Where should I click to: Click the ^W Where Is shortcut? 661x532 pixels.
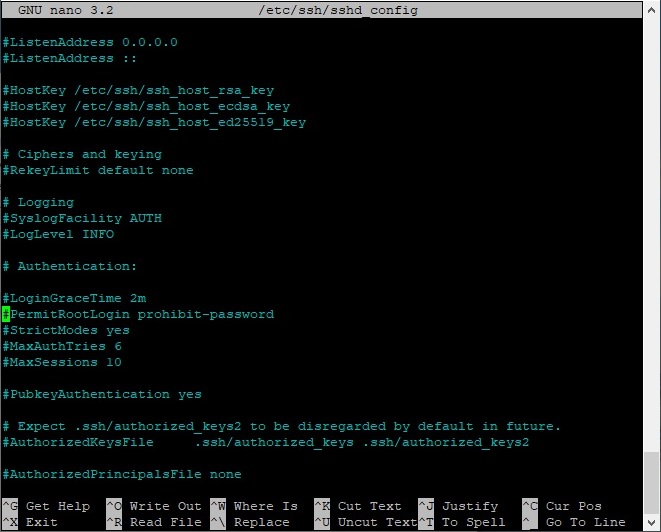click(x=254, y=506)
